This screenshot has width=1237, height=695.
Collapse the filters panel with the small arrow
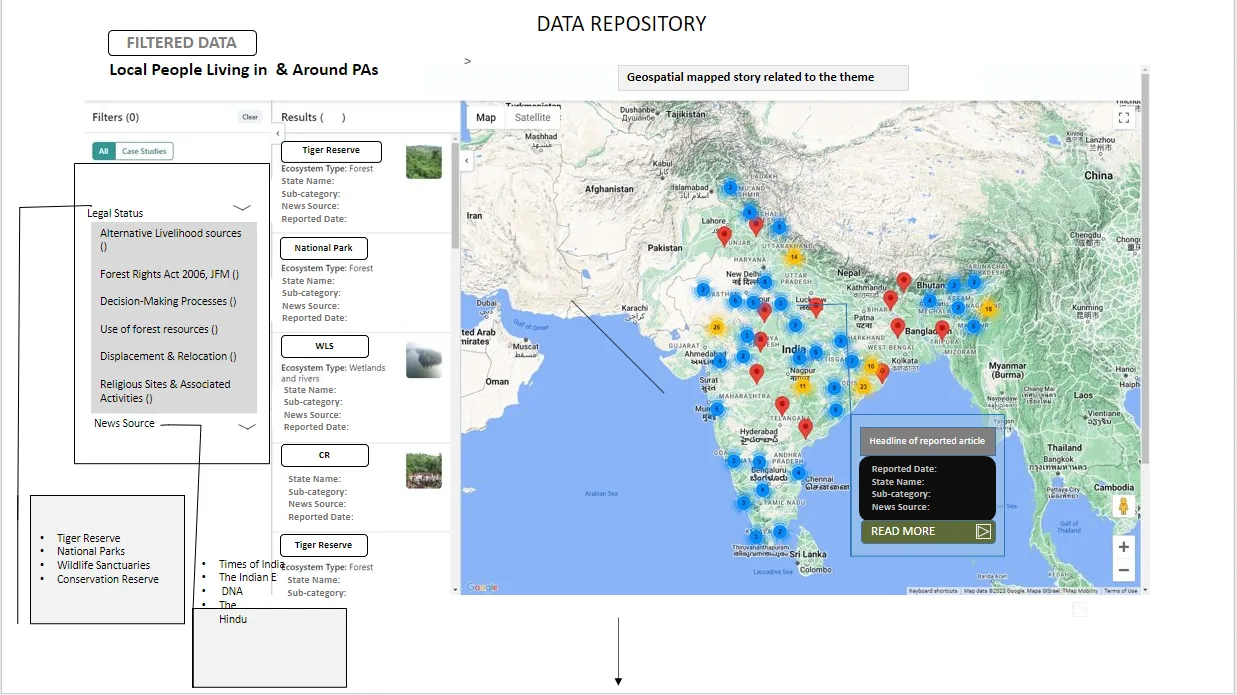[278, 133]
